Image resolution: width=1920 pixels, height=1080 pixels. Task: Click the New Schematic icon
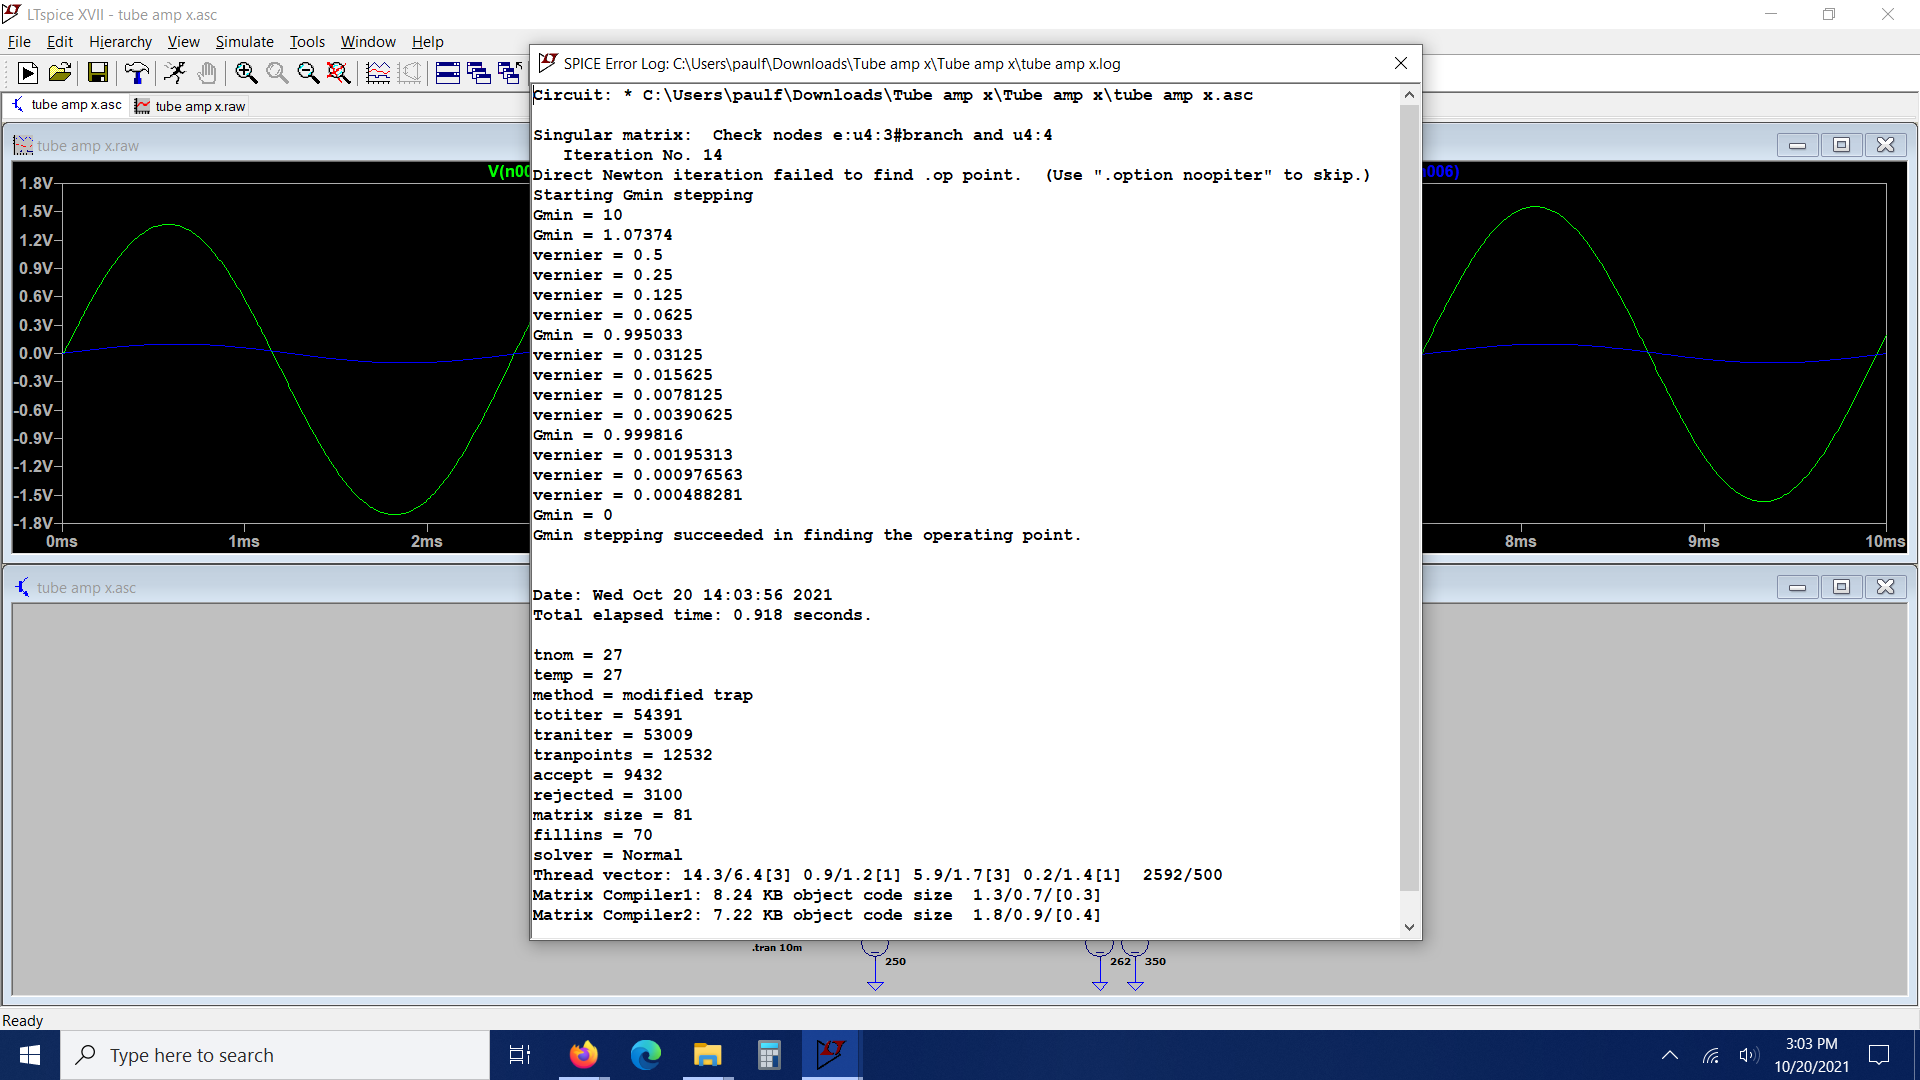28,72
